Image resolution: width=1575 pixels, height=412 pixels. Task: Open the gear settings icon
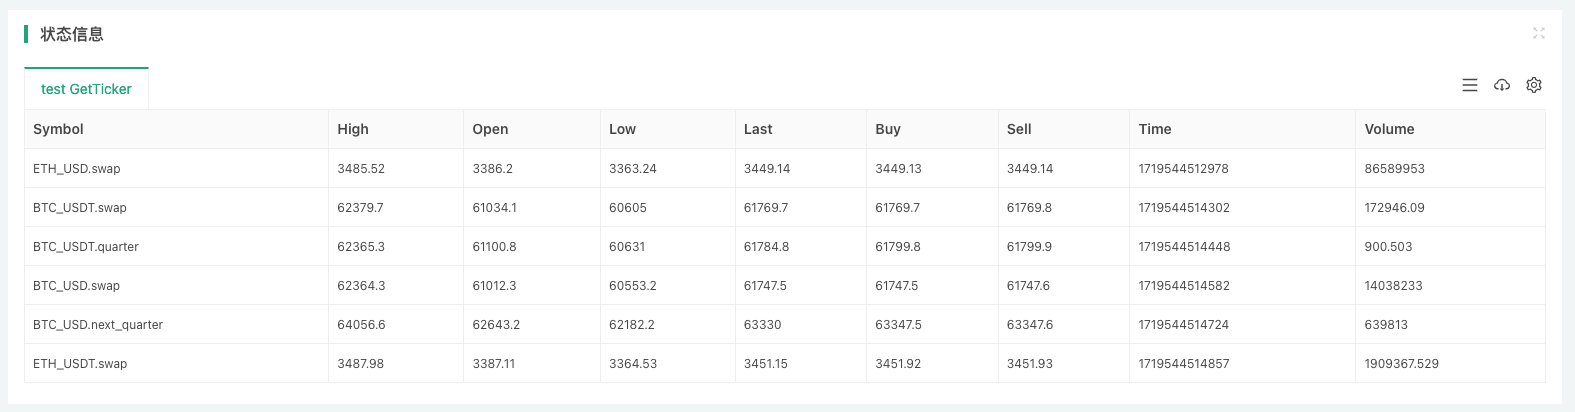point(1534,86)
